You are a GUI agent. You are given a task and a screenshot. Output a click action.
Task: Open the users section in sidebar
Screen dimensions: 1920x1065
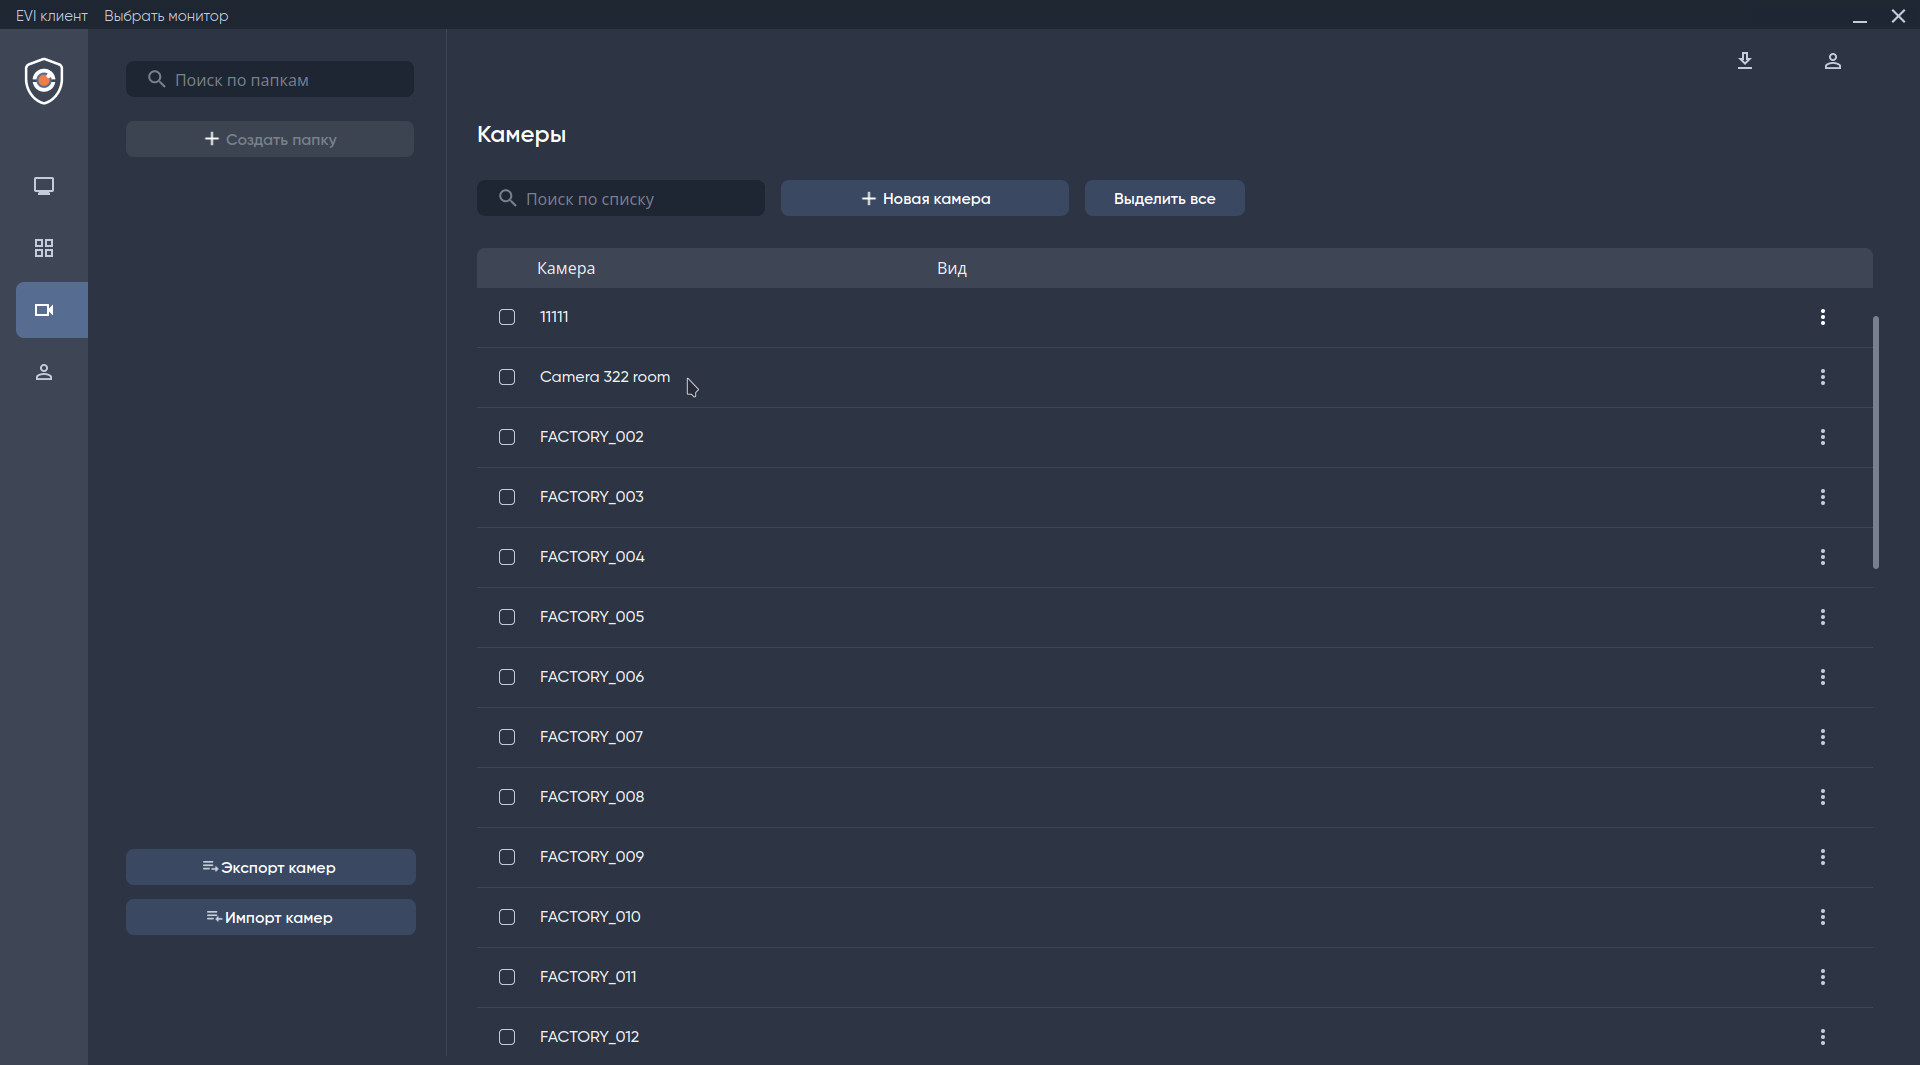click(x=44, y=372)
